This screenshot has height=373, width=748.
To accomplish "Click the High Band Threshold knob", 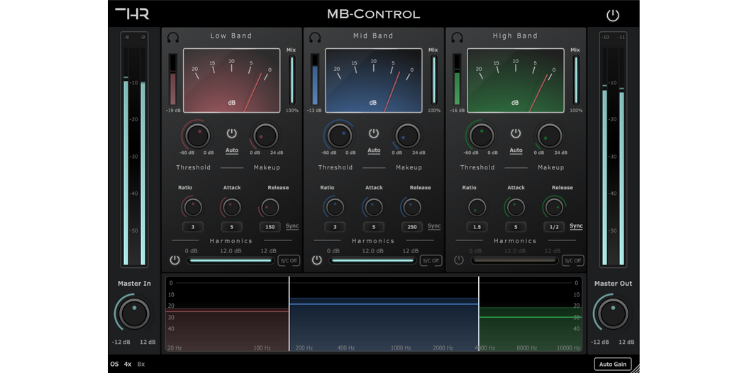I will point(482,135).
